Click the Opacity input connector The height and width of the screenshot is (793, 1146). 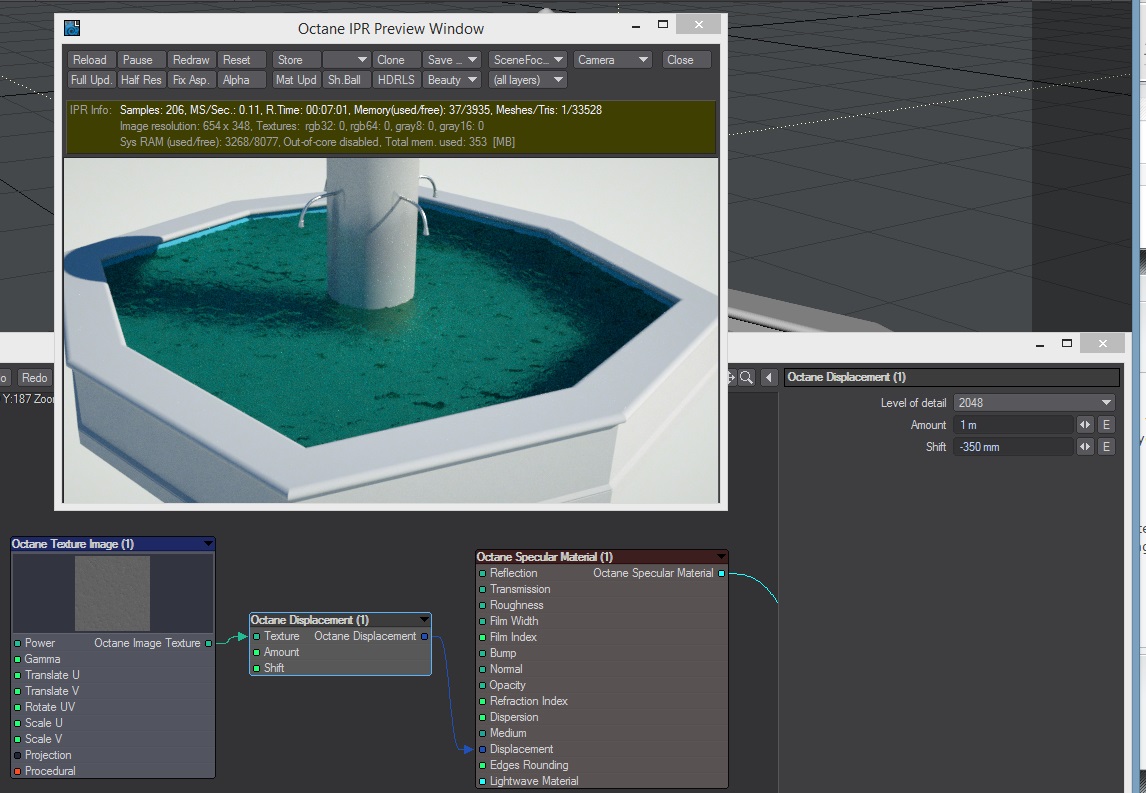482,686
